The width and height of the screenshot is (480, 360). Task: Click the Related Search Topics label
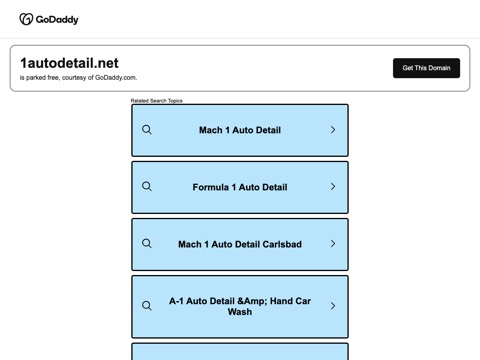coord(157,101)
